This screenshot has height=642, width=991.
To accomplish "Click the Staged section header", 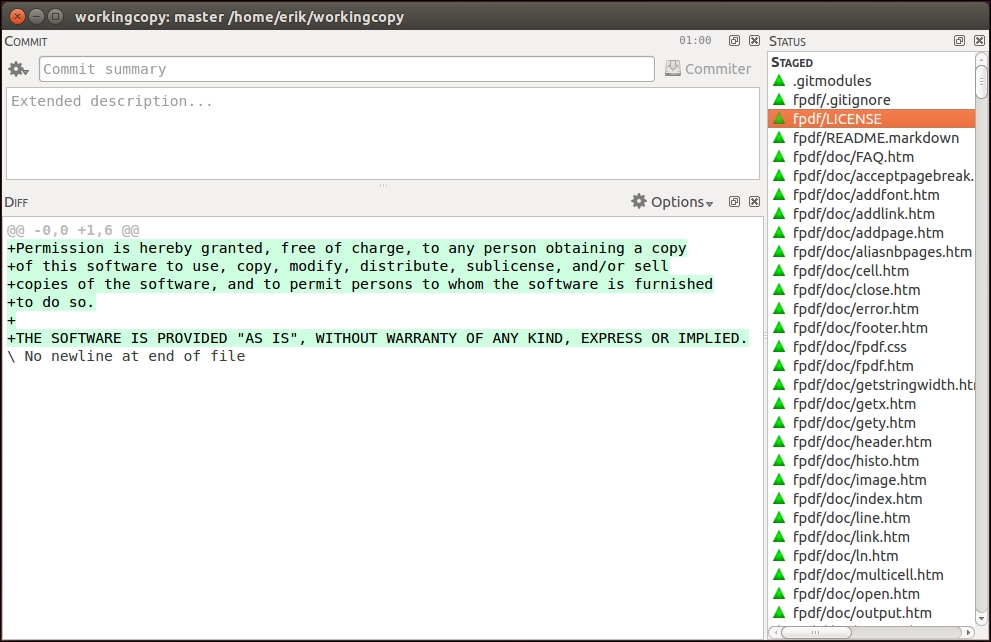I will click(792, 63).
